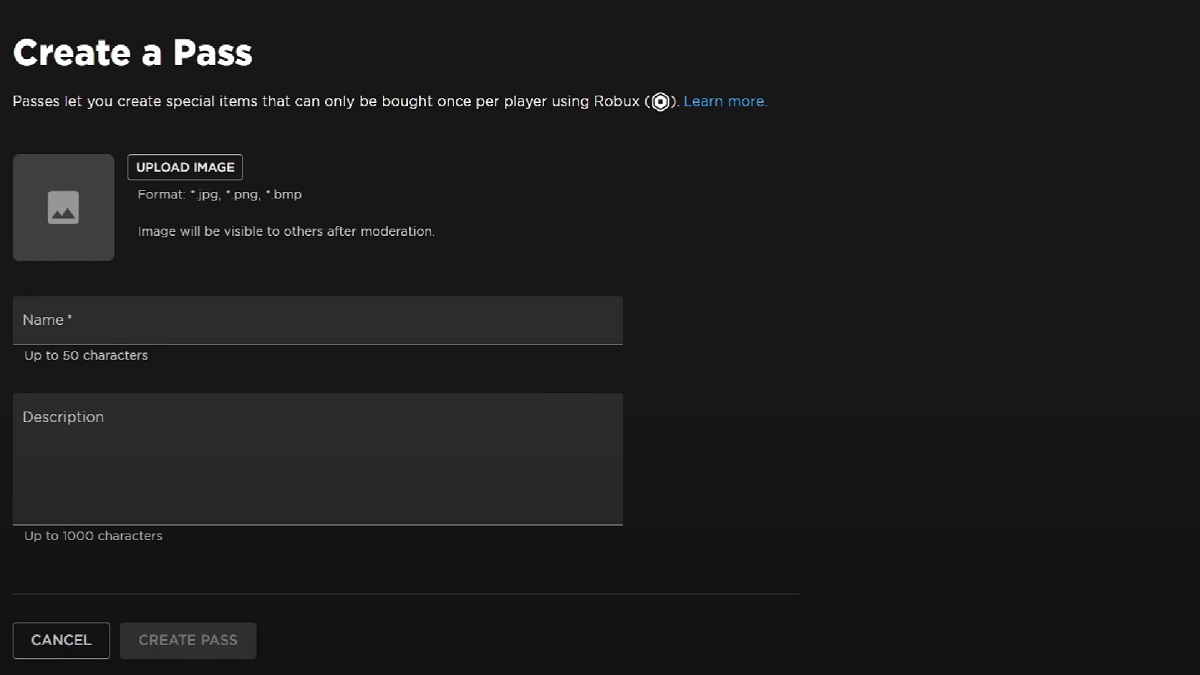The width and height of the screenshot is (1200, 675).
Task: Open the Learn more link
Action: [724, 101]
